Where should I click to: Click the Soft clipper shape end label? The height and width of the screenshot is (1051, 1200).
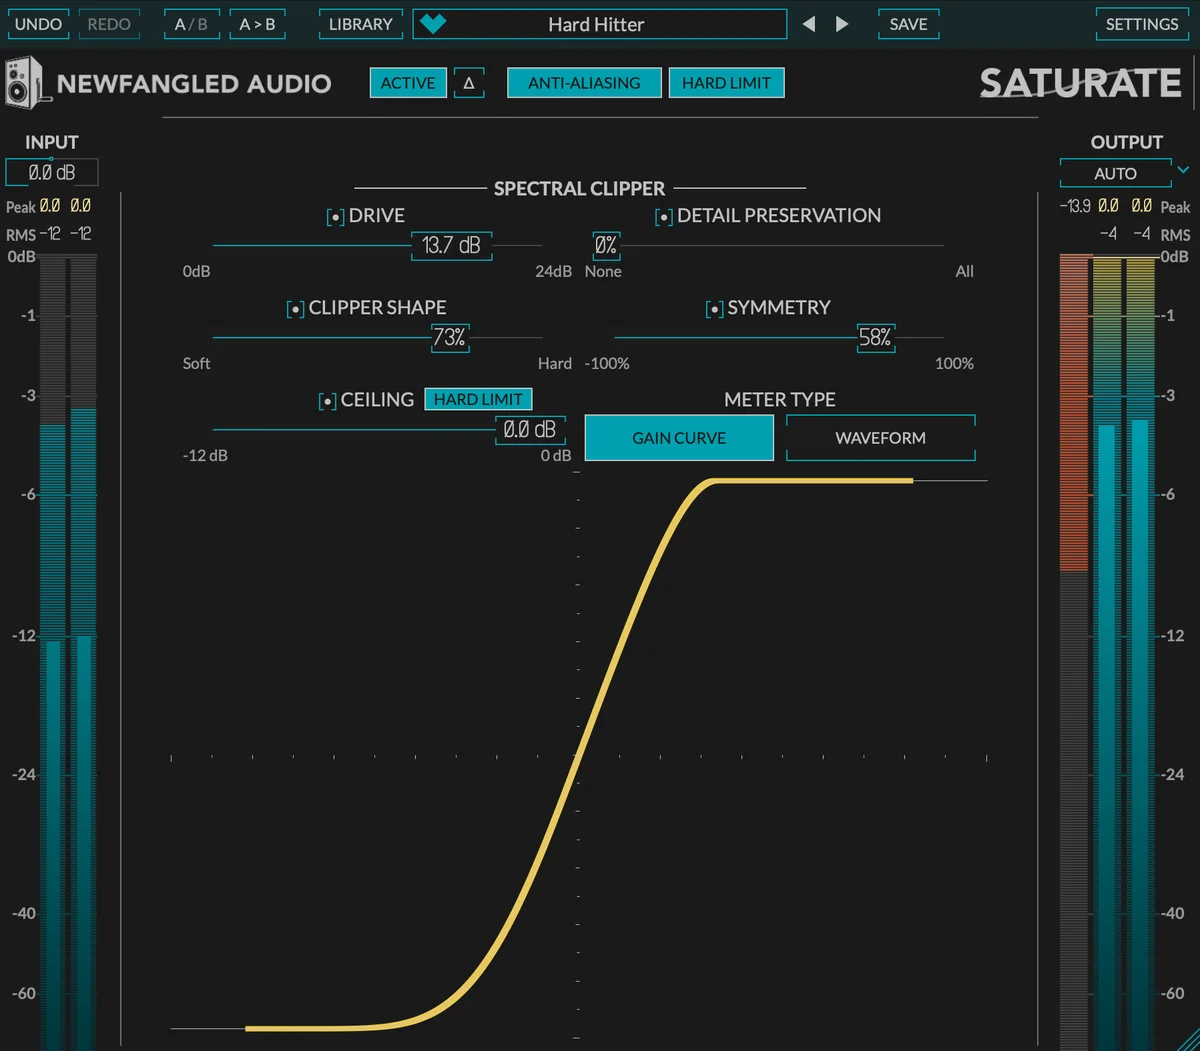[x=196, y=363]
